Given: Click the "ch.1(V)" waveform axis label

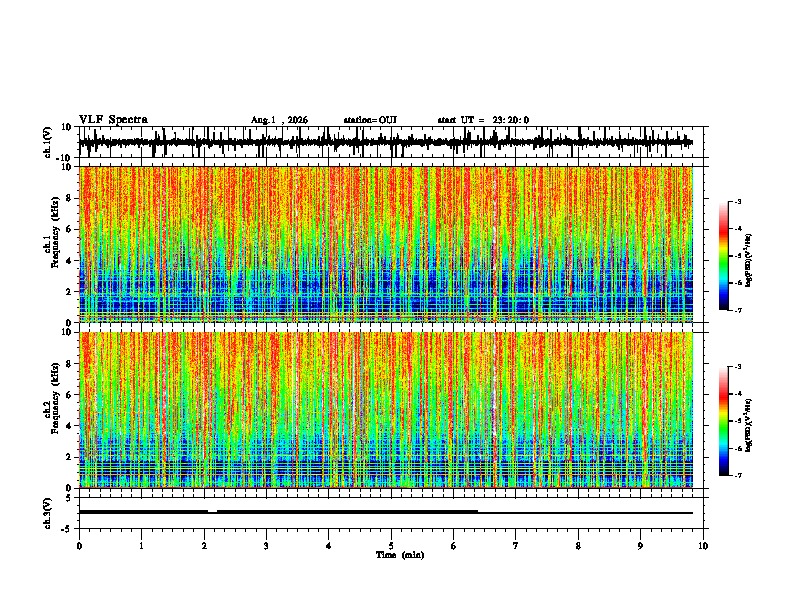Looking at the screenshot, I should 48,142.
